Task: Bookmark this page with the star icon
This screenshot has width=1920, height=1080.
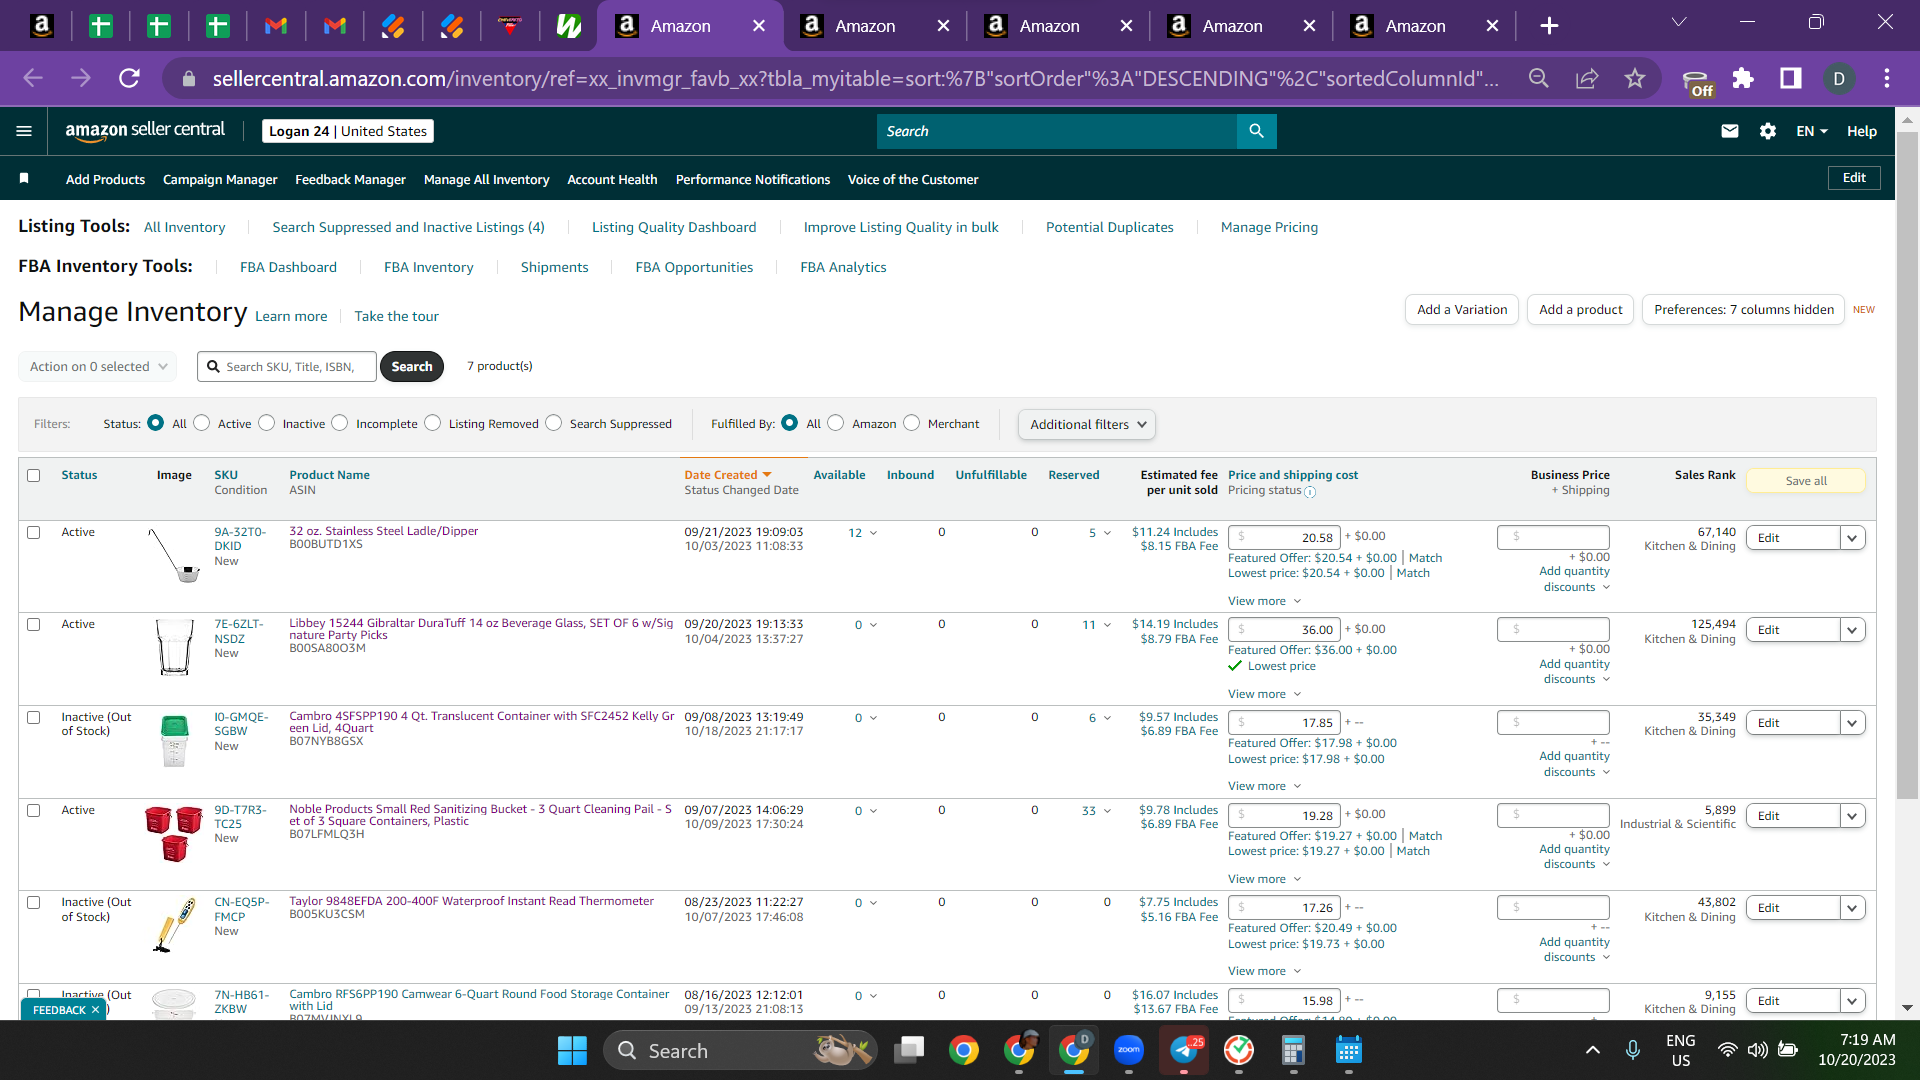Action: click(x=1635, y=78)
